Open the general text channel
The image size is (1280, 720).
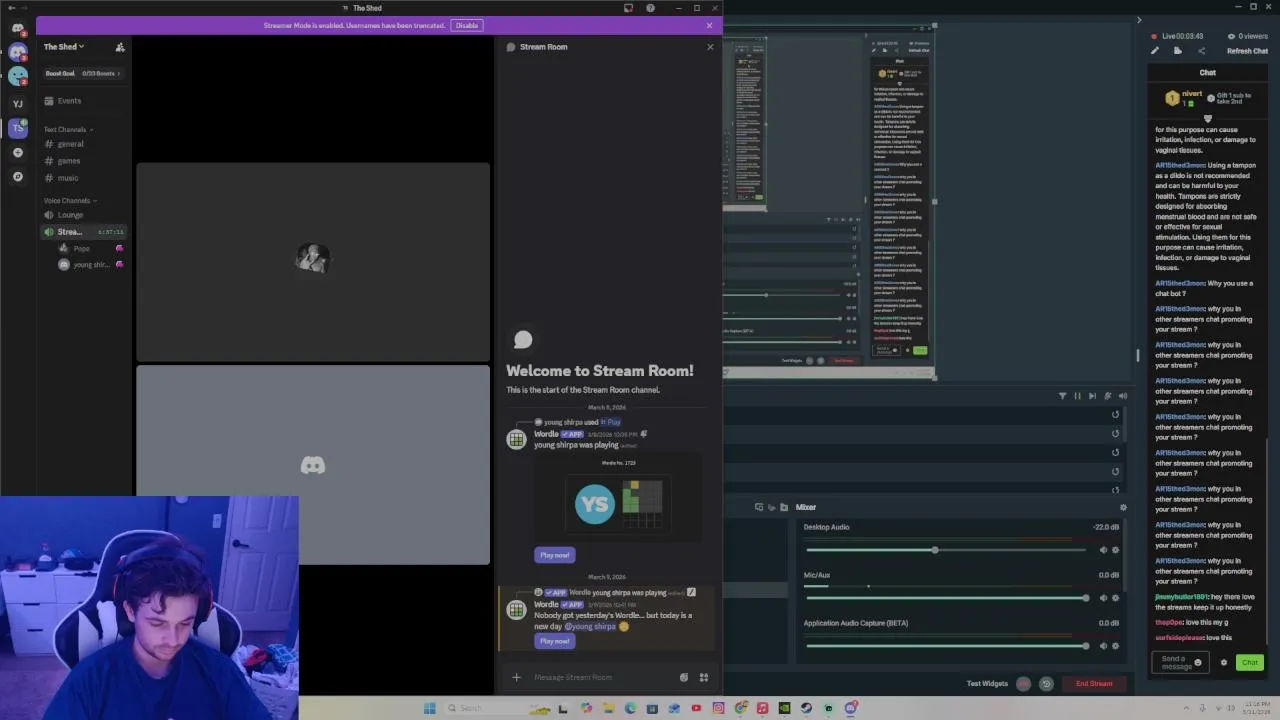(70, 144)
